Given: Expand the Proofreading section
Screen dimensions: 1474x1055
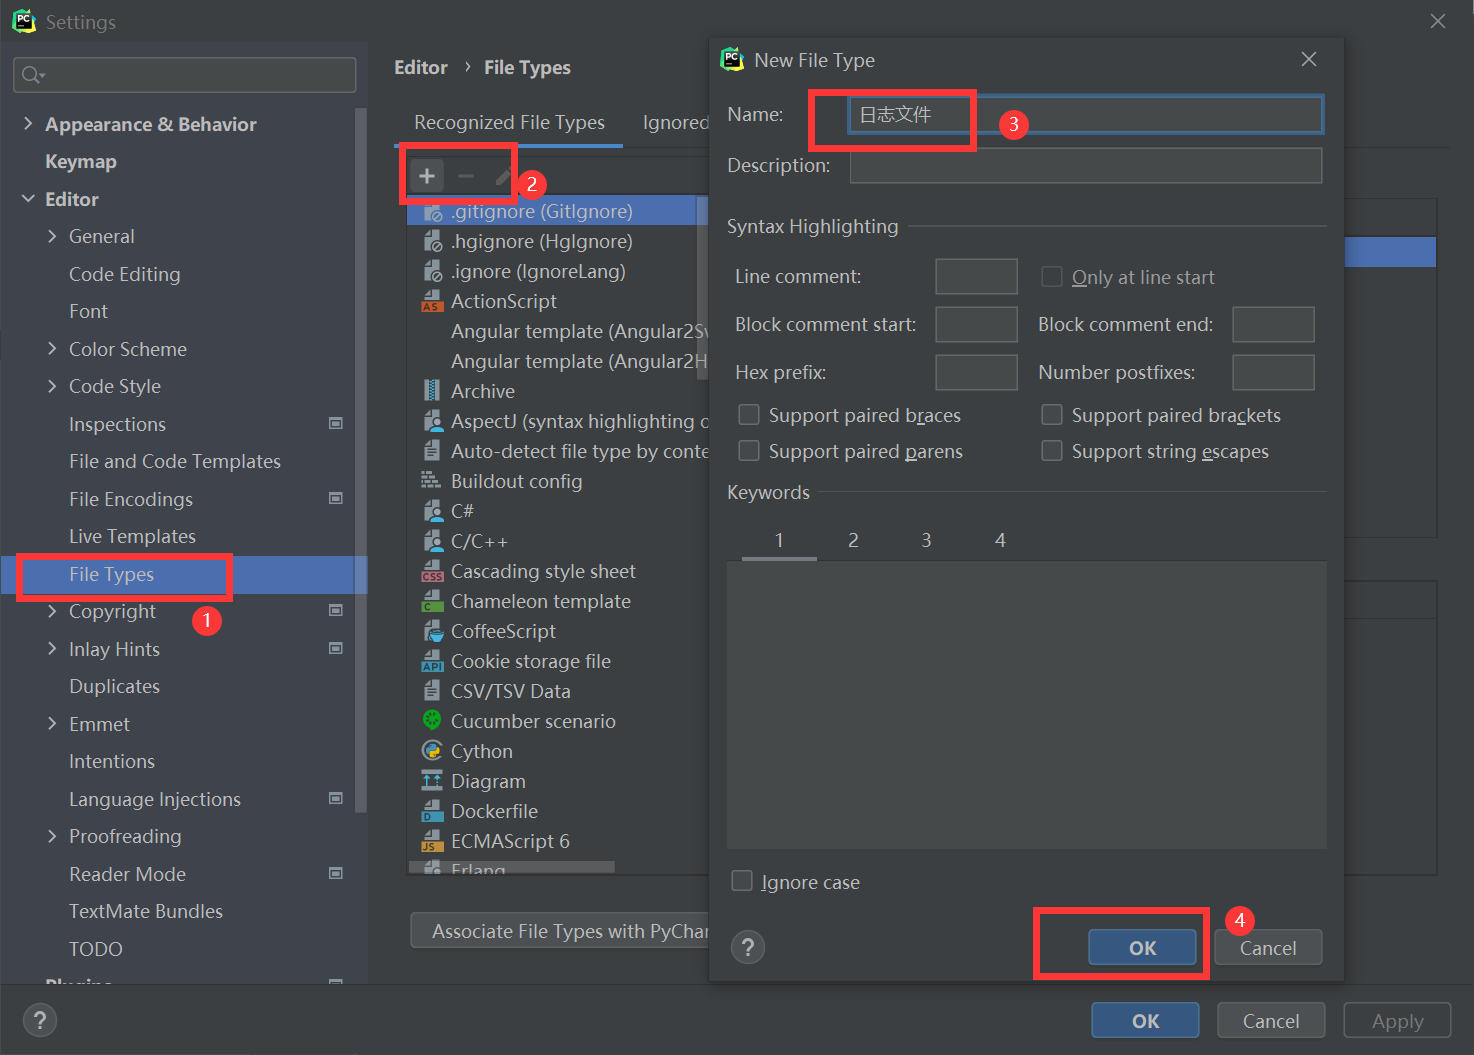Looking at the screenshot, I should coord(53,836).
